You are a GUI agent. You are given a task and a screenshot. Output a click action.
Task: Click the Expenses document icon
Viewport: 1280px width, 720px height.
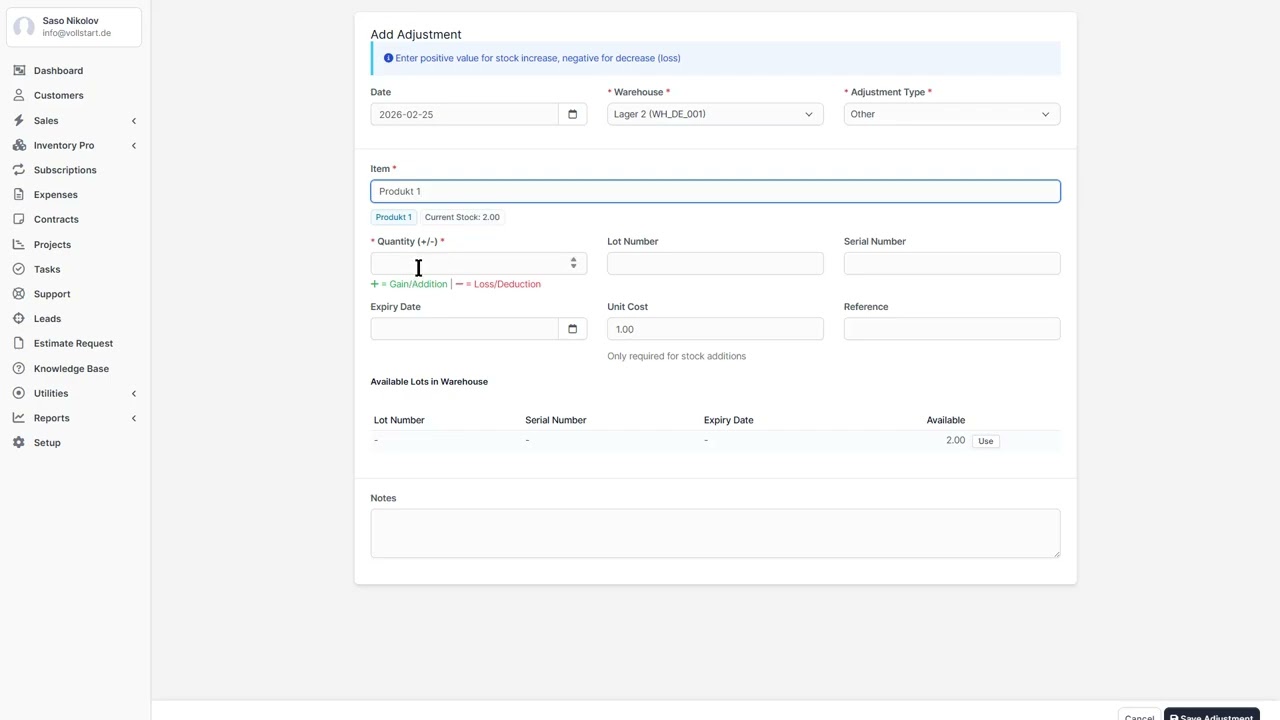[x=19, y=195]
